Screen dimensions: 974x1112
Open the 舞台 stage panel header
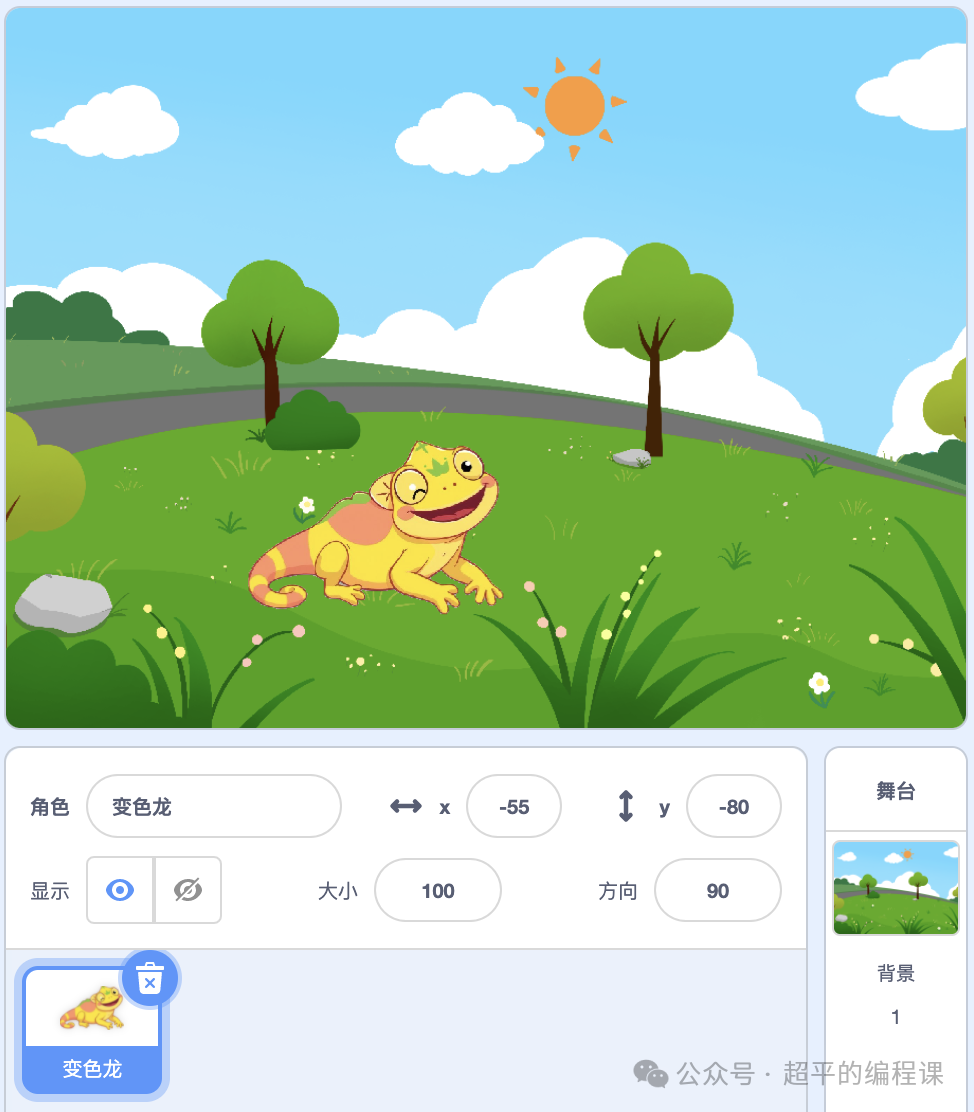point(896,789)
